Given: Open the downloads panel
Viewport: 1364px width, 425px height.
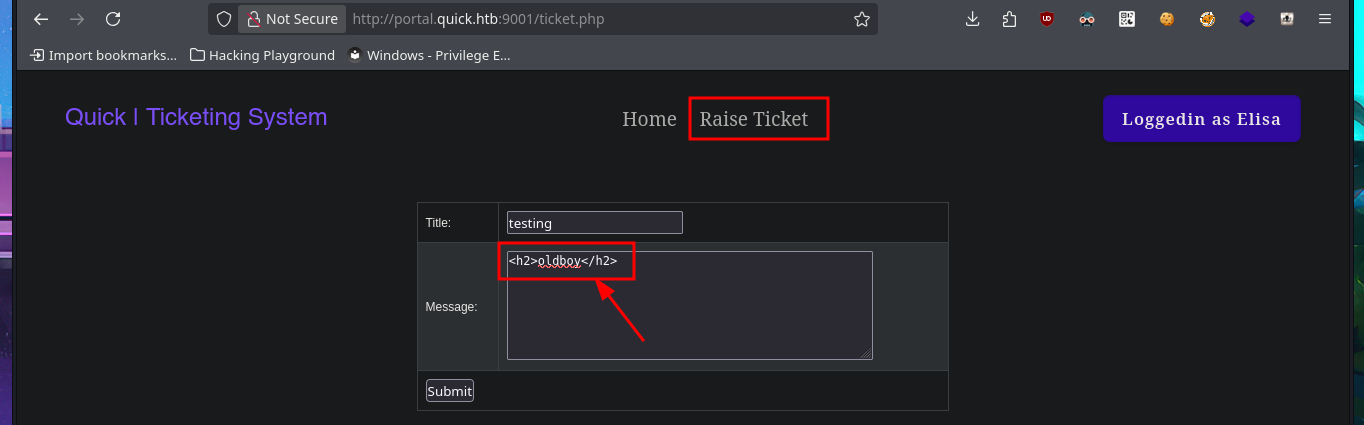Looking at the screenshot, I should (x=972, y=19).
